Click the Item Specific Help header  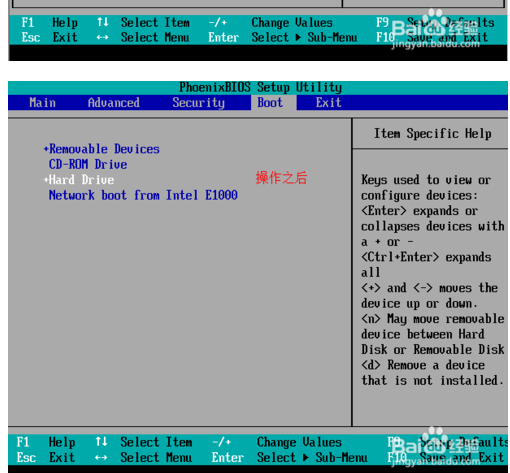432,134
